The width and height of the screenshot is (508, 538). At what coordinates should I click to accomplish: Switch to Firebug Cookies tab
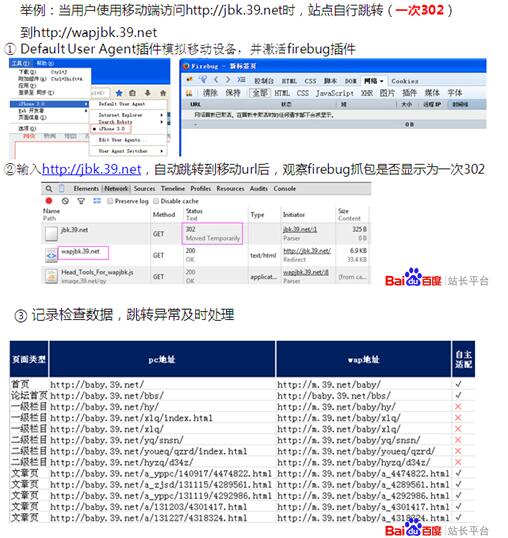pyautogui.click(x=405, y=81)
